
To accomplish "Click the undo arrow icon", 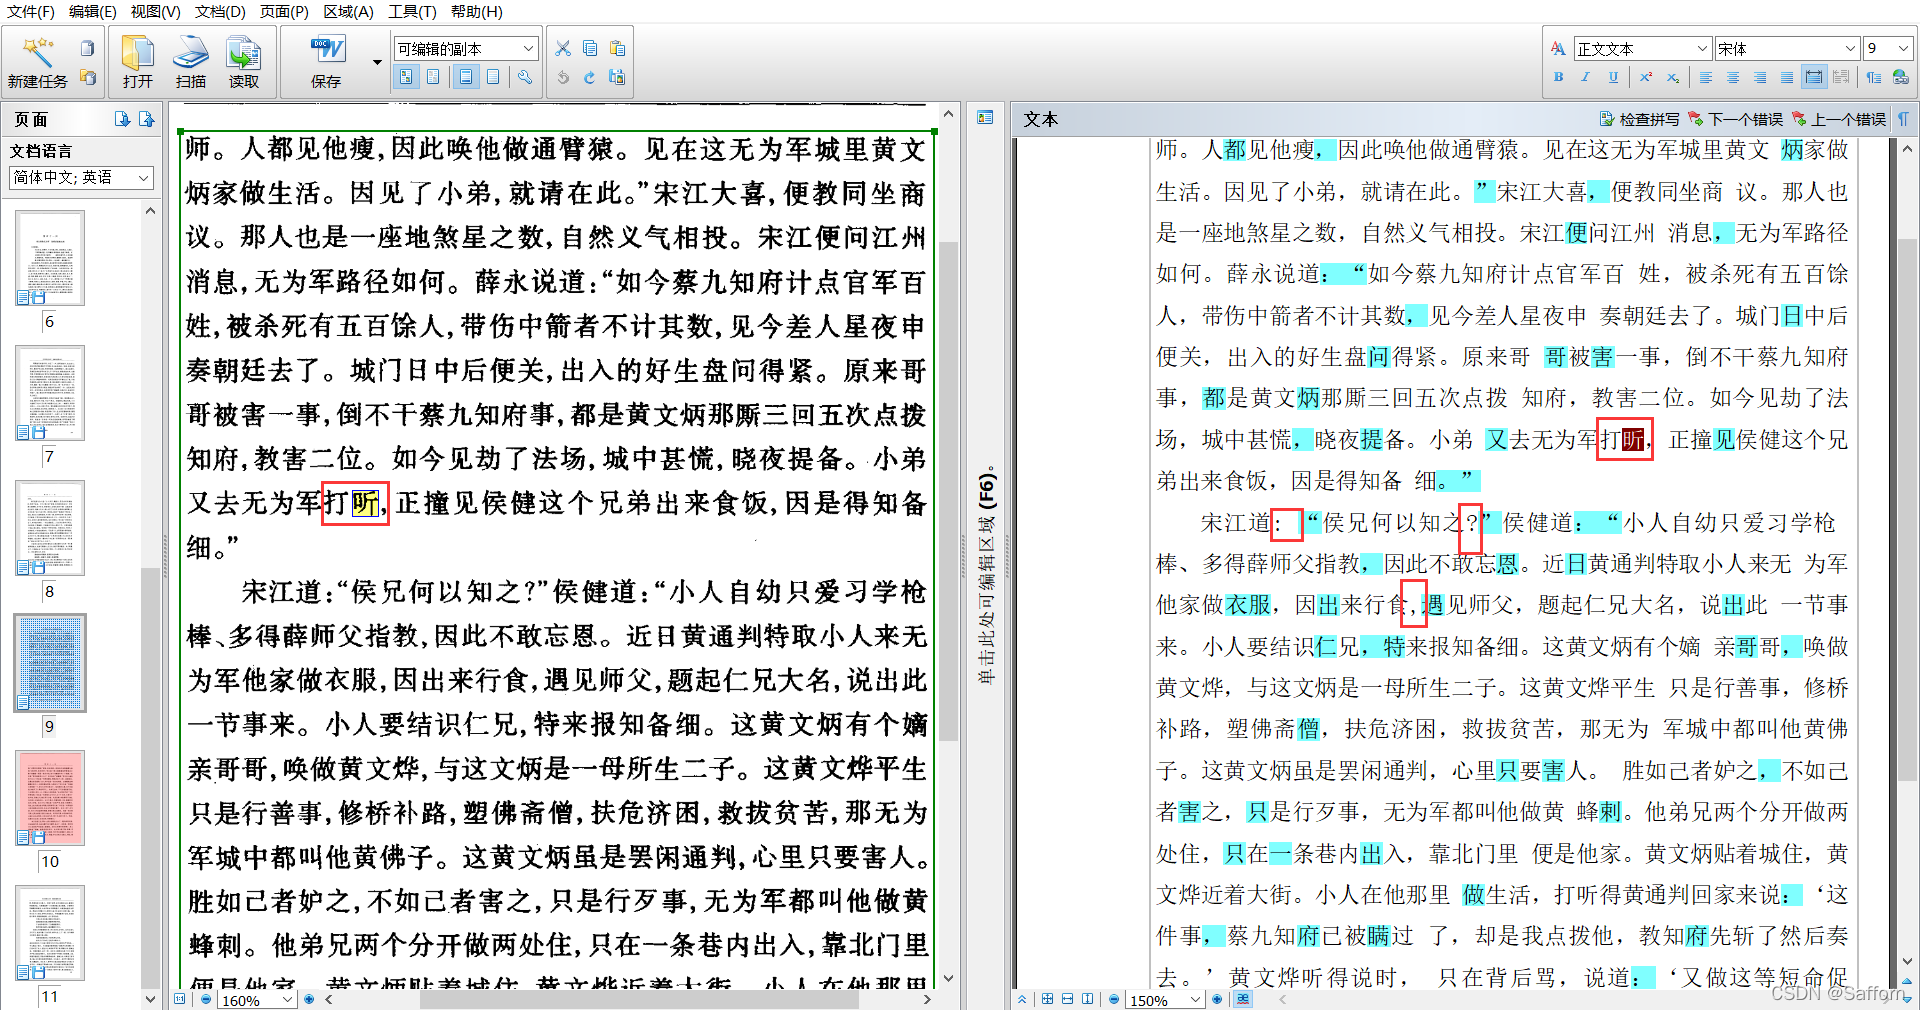I will [x=563, y=77].
